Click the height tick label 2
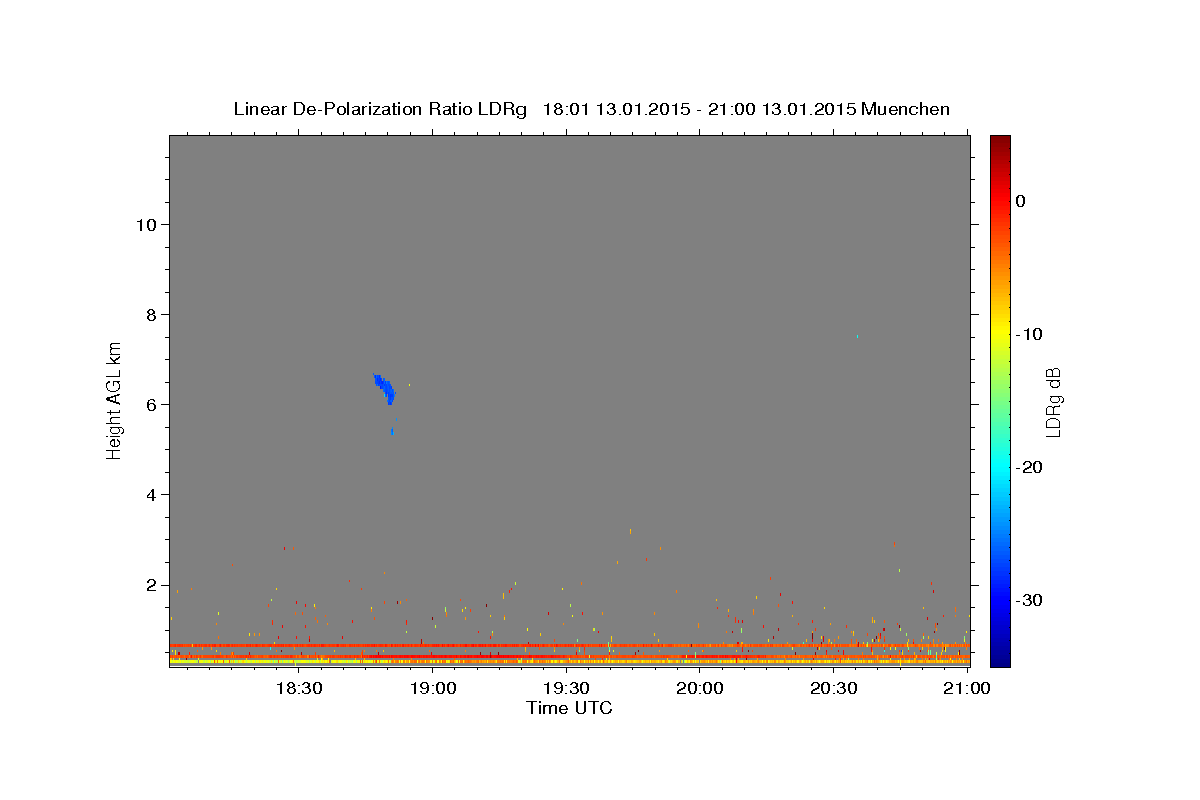The height and width of the screenshot is (800, 1200). (149, 585)
